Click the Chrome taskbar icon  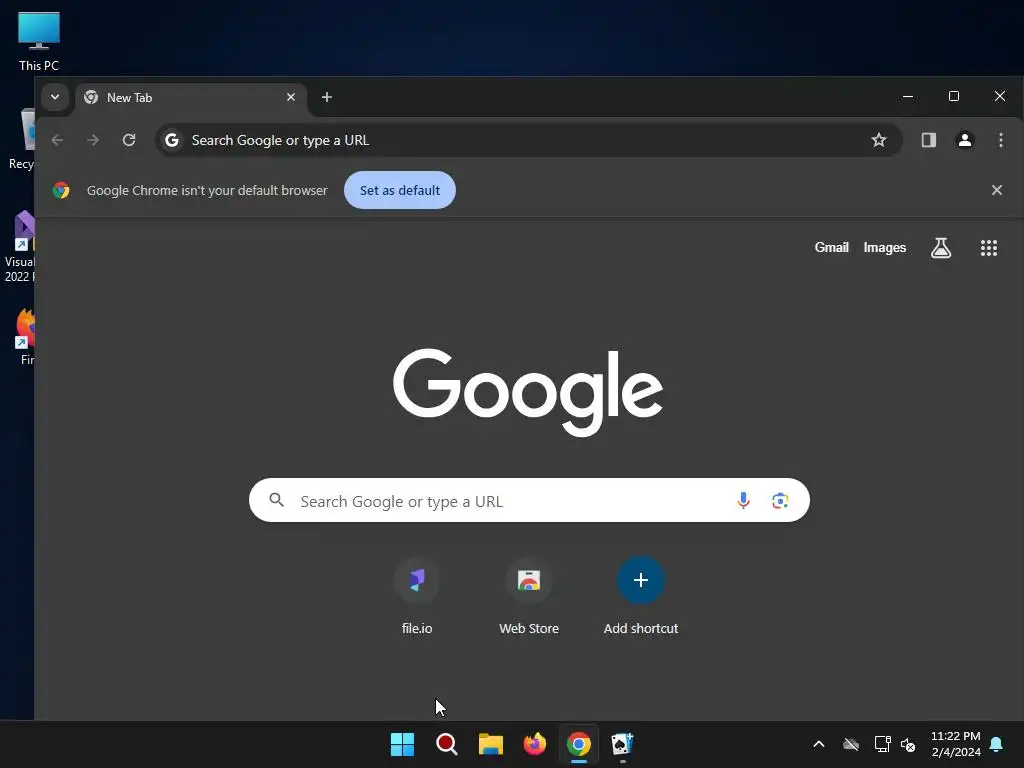579,744
